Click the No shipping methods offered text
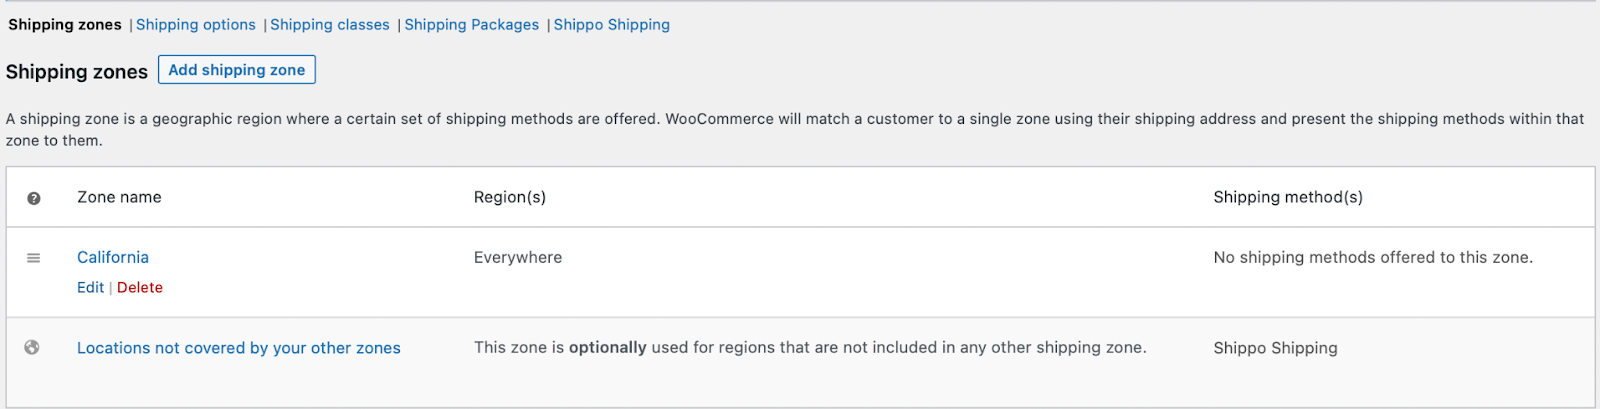 click(1373, 257)
